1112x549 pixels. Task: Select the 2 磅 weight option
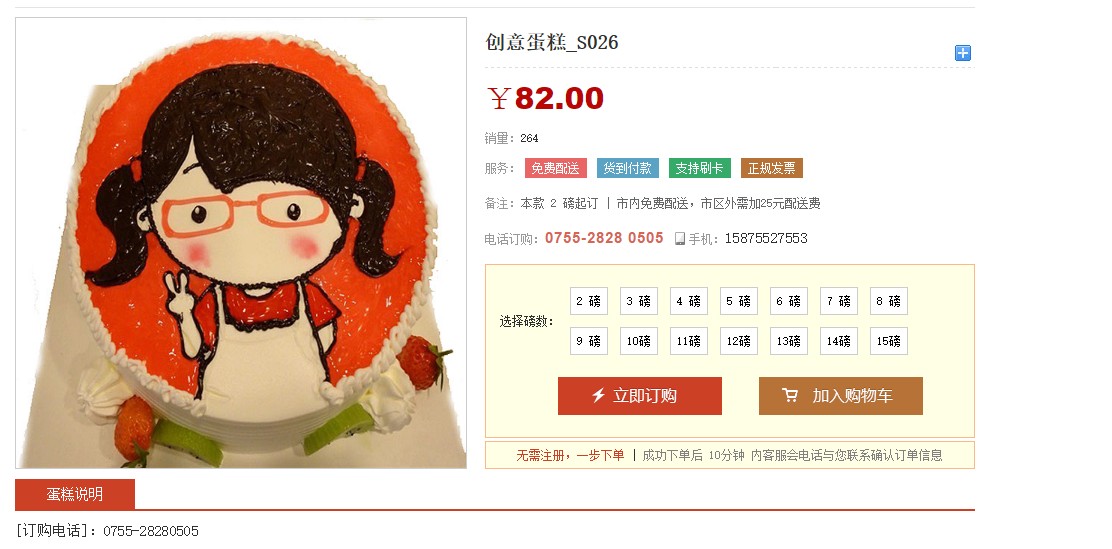589,301
